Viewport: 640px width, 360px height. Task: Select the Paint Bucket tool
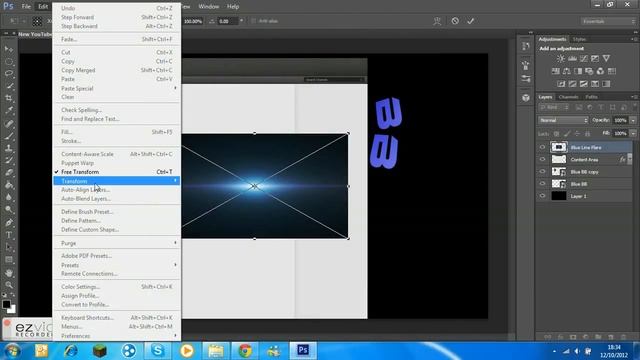(9, 185)
